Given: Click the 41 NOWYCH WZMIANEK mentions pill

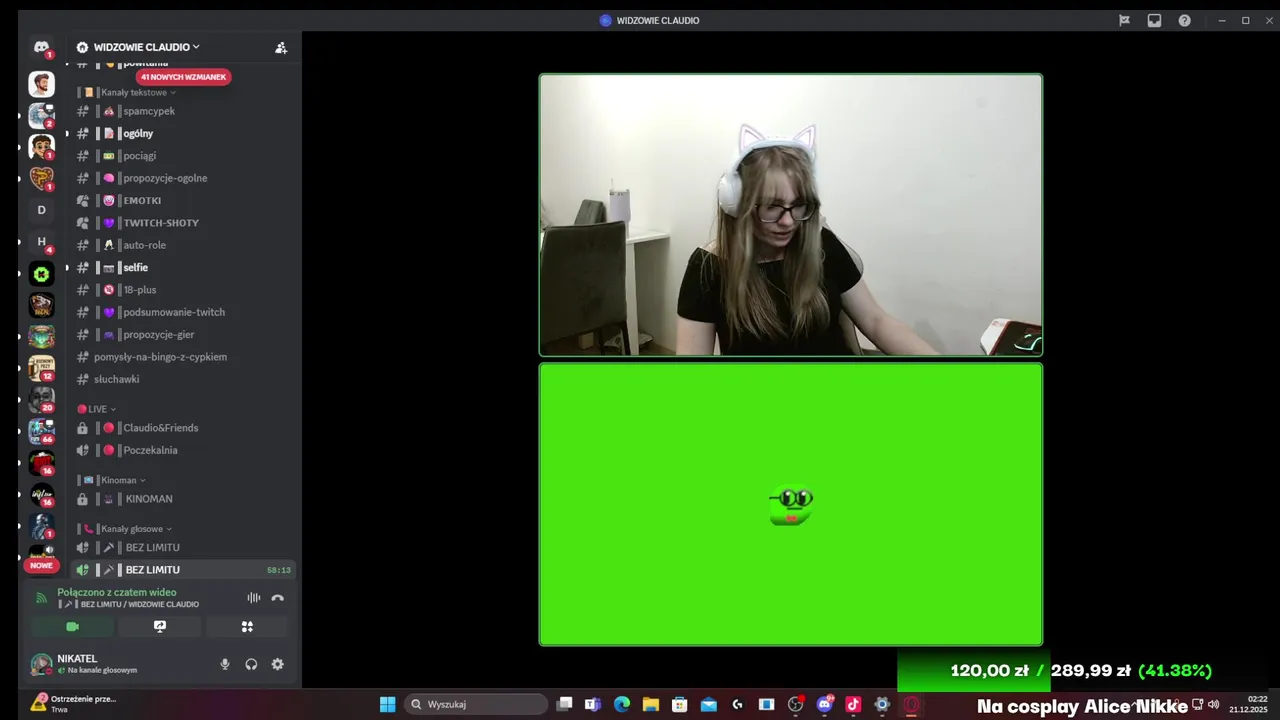Looking at the screenshot, I should click(183, 77).
